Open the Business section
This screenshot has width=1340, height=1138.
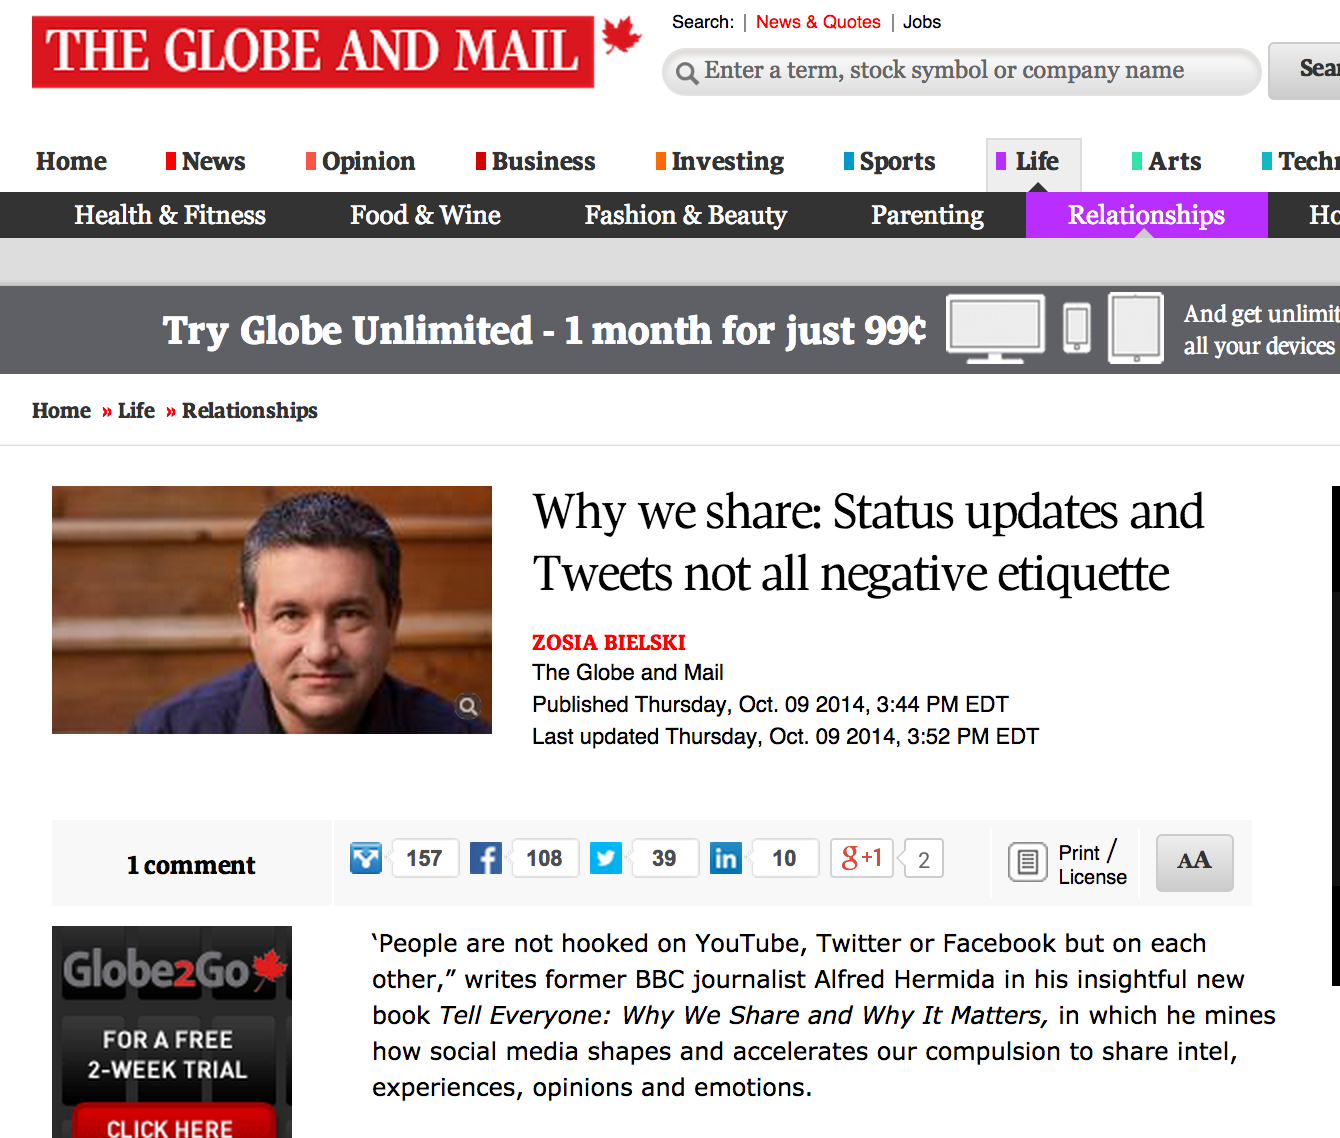(x=536, y=162)
